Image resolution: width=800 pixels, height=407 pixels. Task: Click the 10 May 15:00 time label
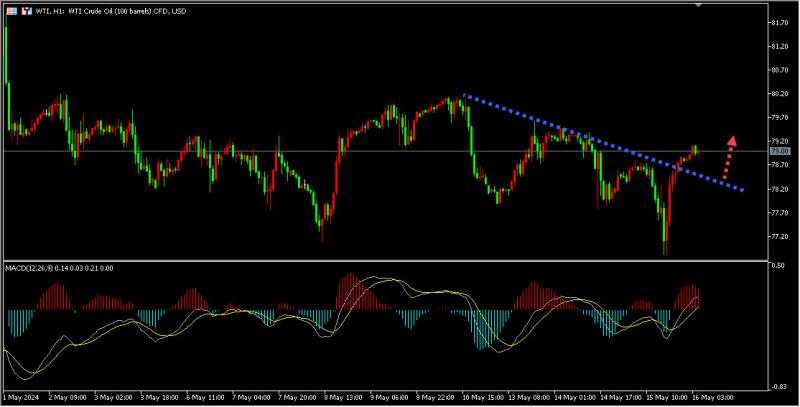[480, 397]
